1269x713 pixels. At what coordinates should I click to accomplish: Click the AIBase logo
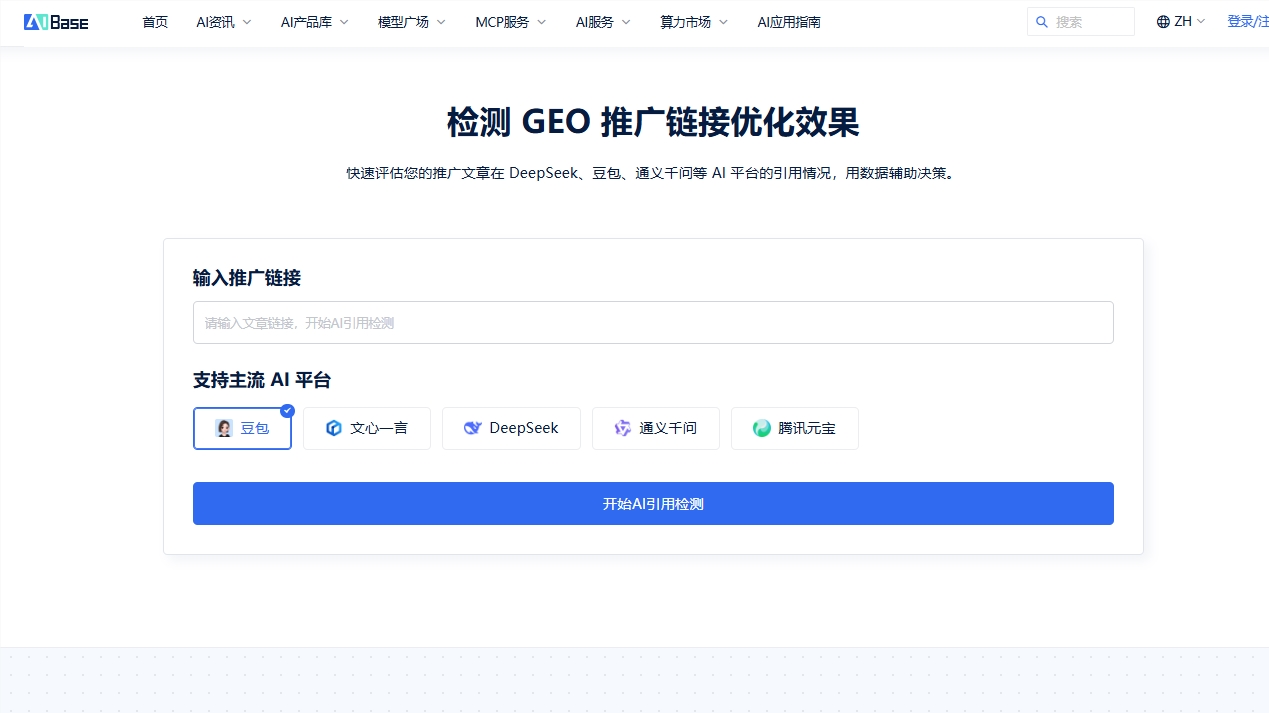point(55,21)
